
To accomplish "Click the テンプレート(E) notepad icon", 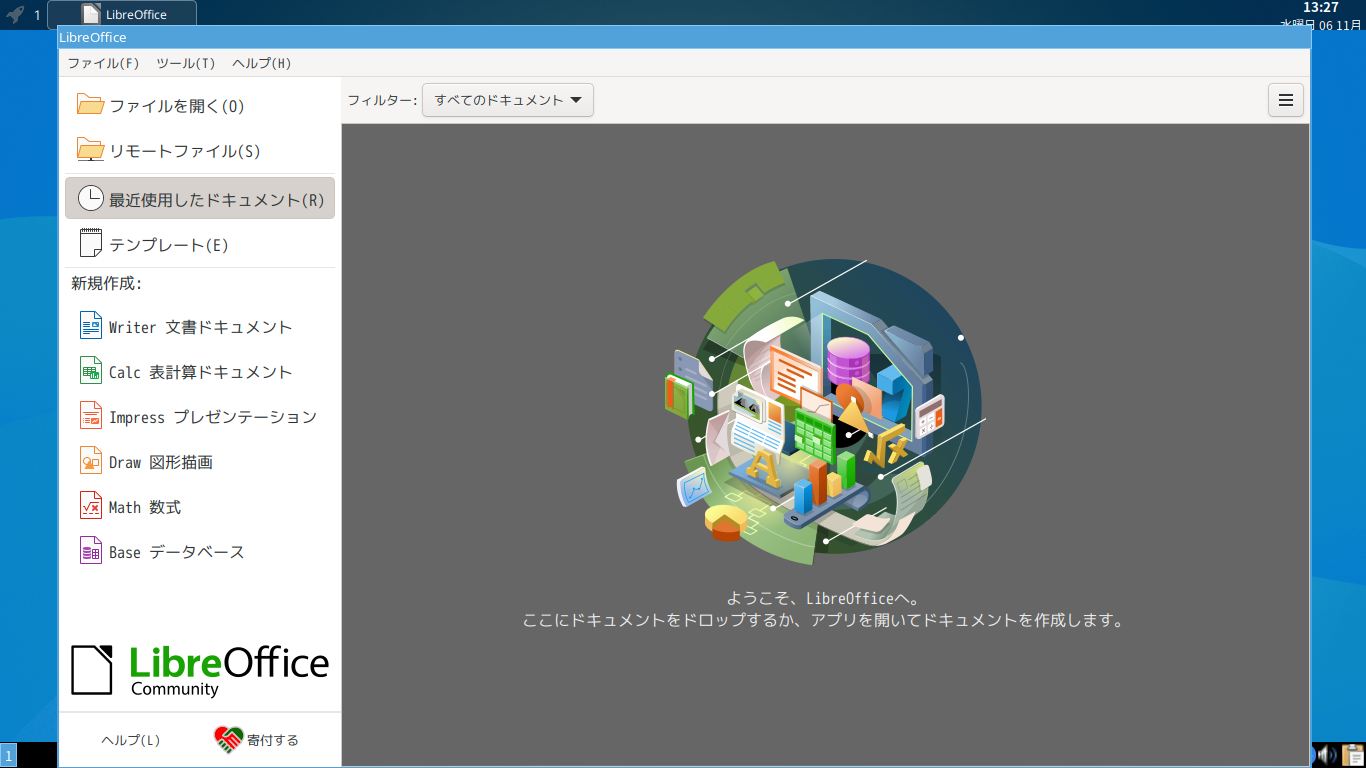I will click(91, 244).
